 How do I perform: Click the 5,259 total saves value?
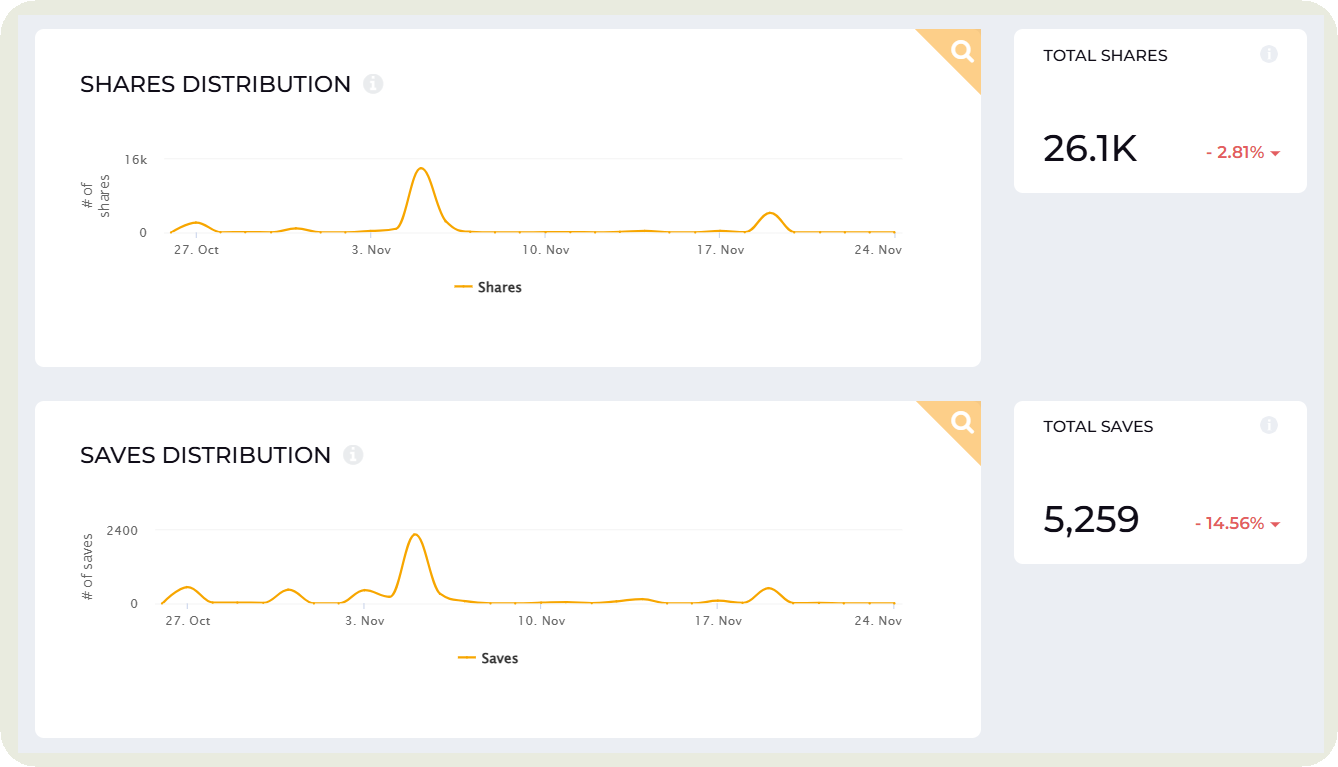(x=1090, y=519)
